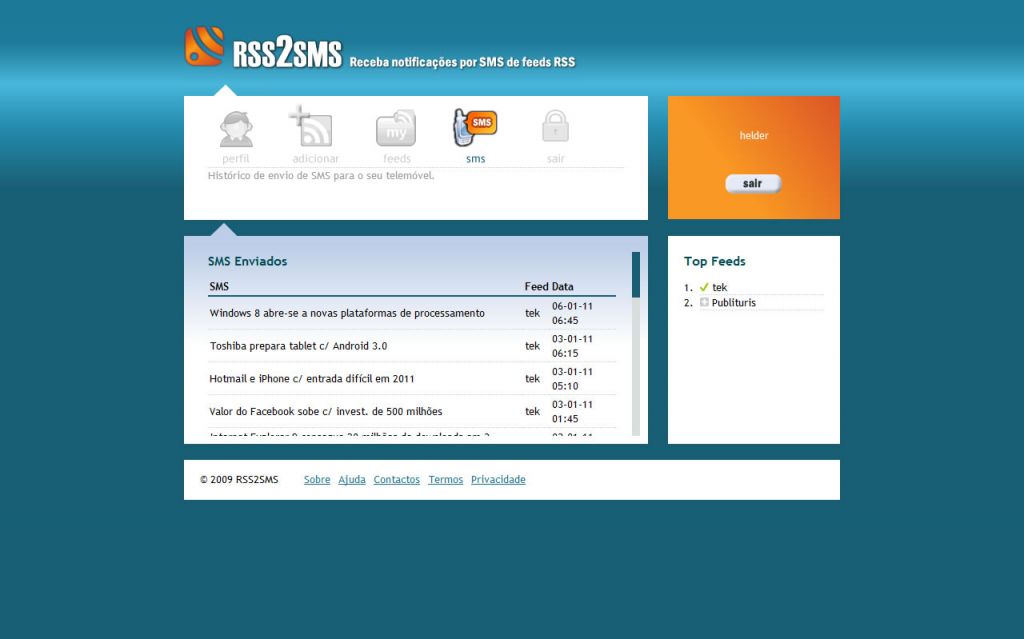Toggle green checkmark next to tek feed
The image size is (1024, 639).
704,288
